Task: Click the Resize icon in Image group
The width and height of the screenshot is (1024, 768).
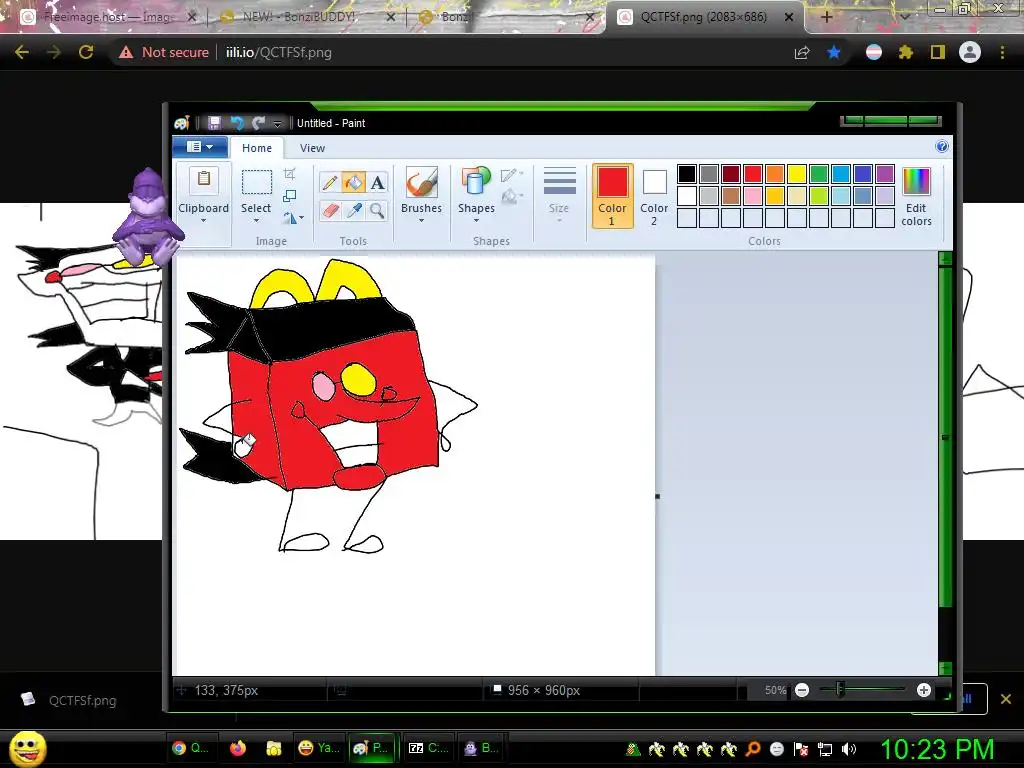Action: 290,196
